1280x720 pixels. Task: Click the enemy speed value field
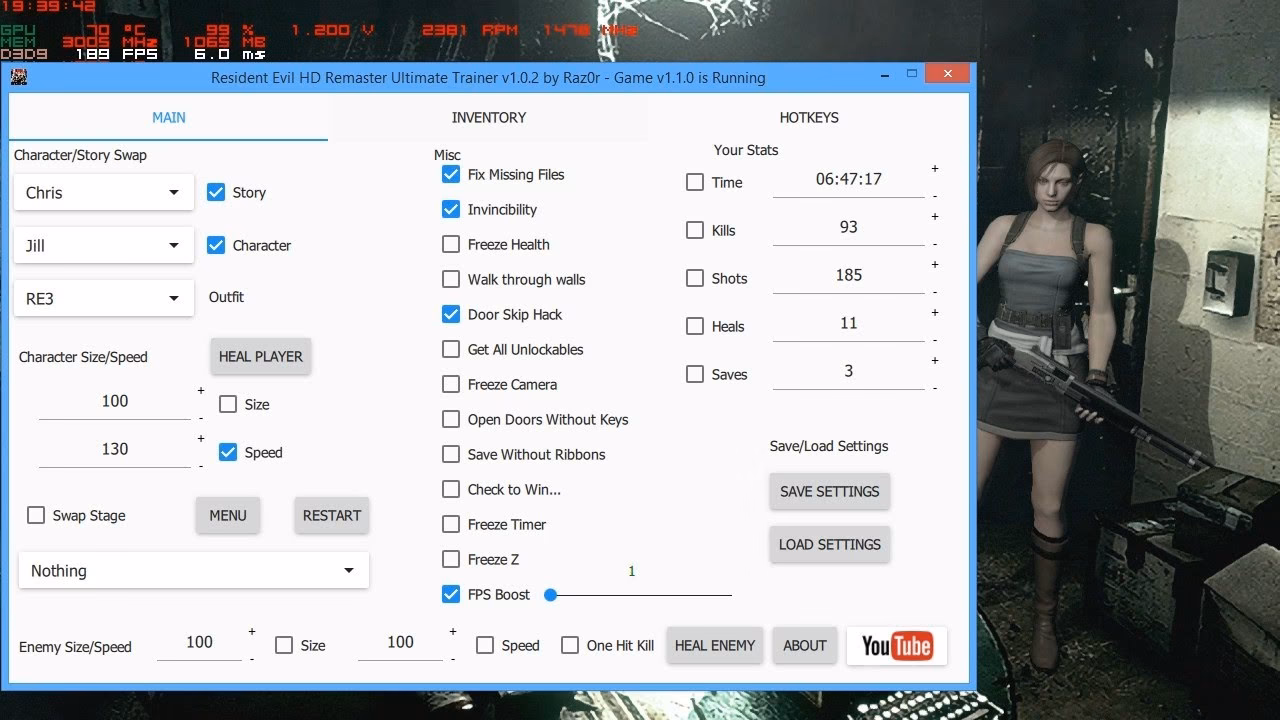[x=401, y=642]
